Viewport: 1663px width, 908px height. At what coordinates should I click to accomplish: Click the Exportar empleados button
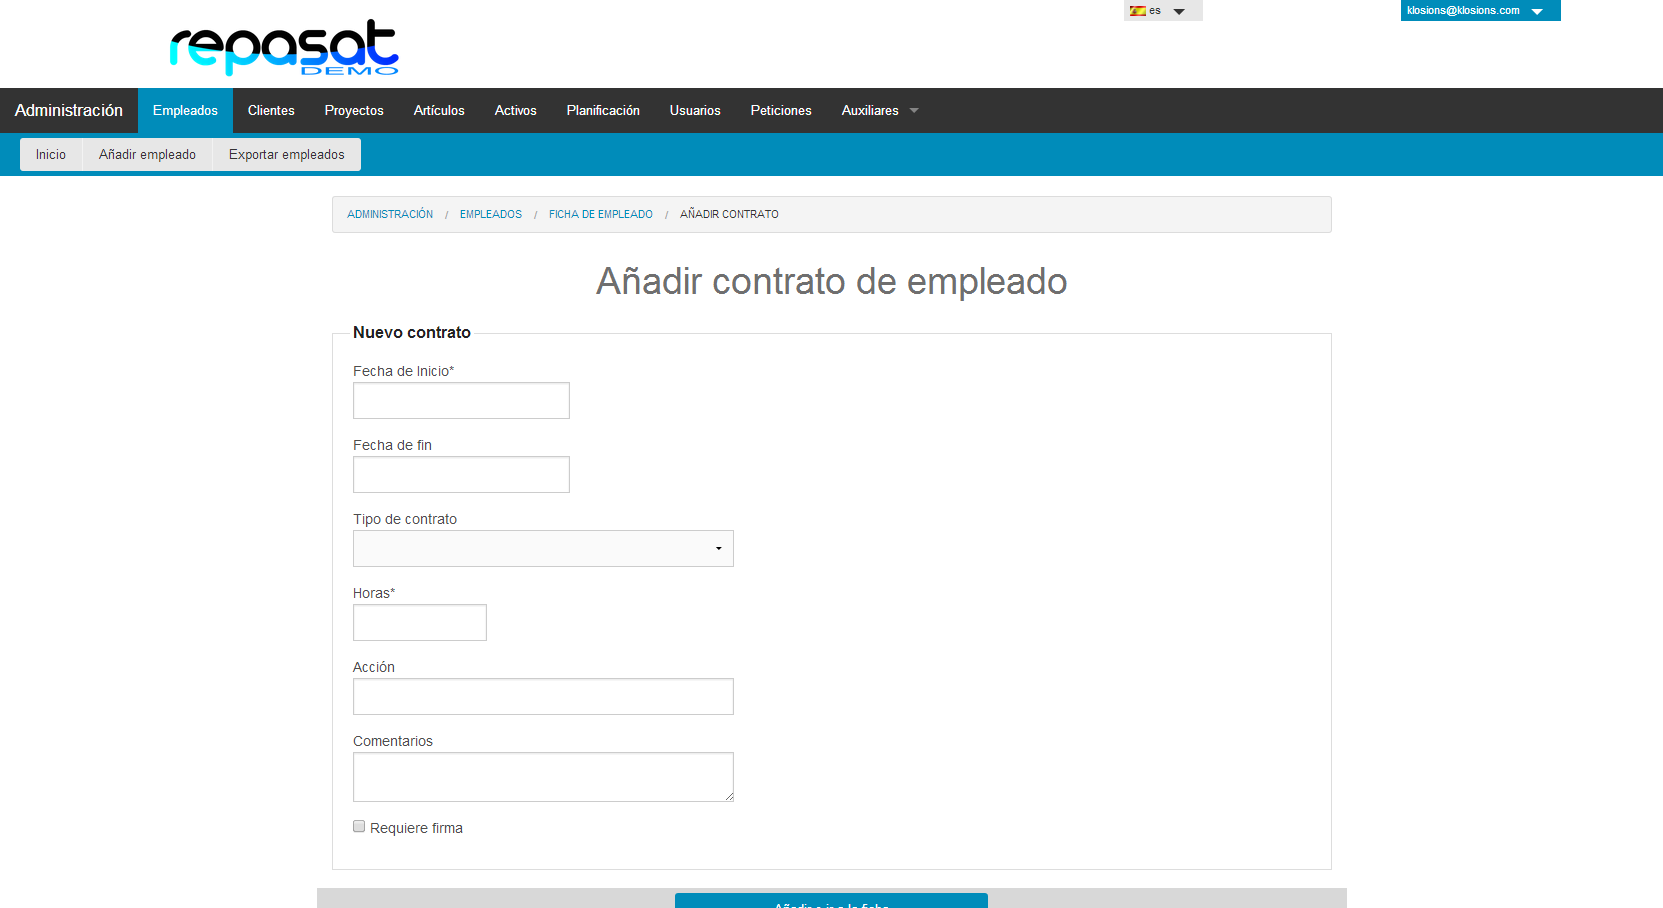tap(287, 154)
